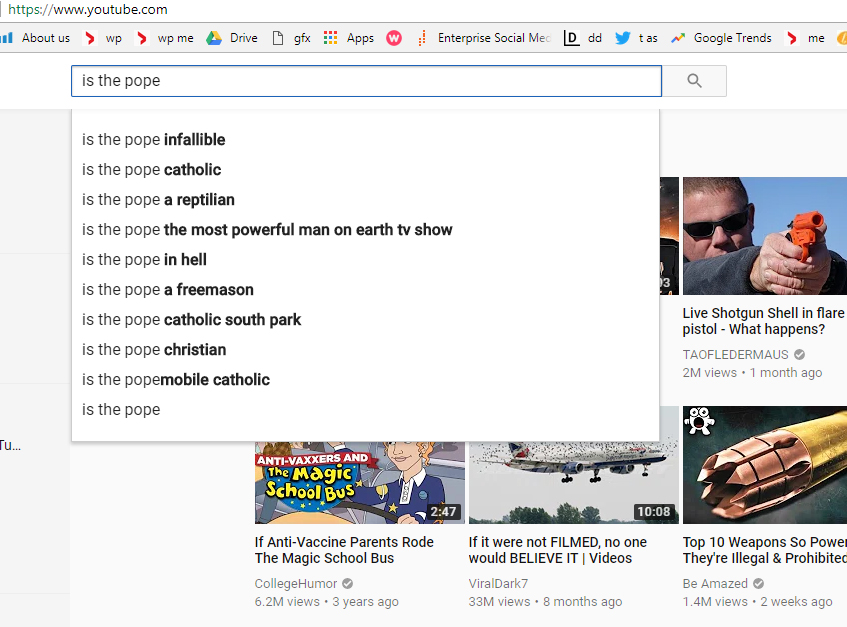Pick 'is the pope a freemason' suggestion
Screen dimensions: 847x627
168,290
